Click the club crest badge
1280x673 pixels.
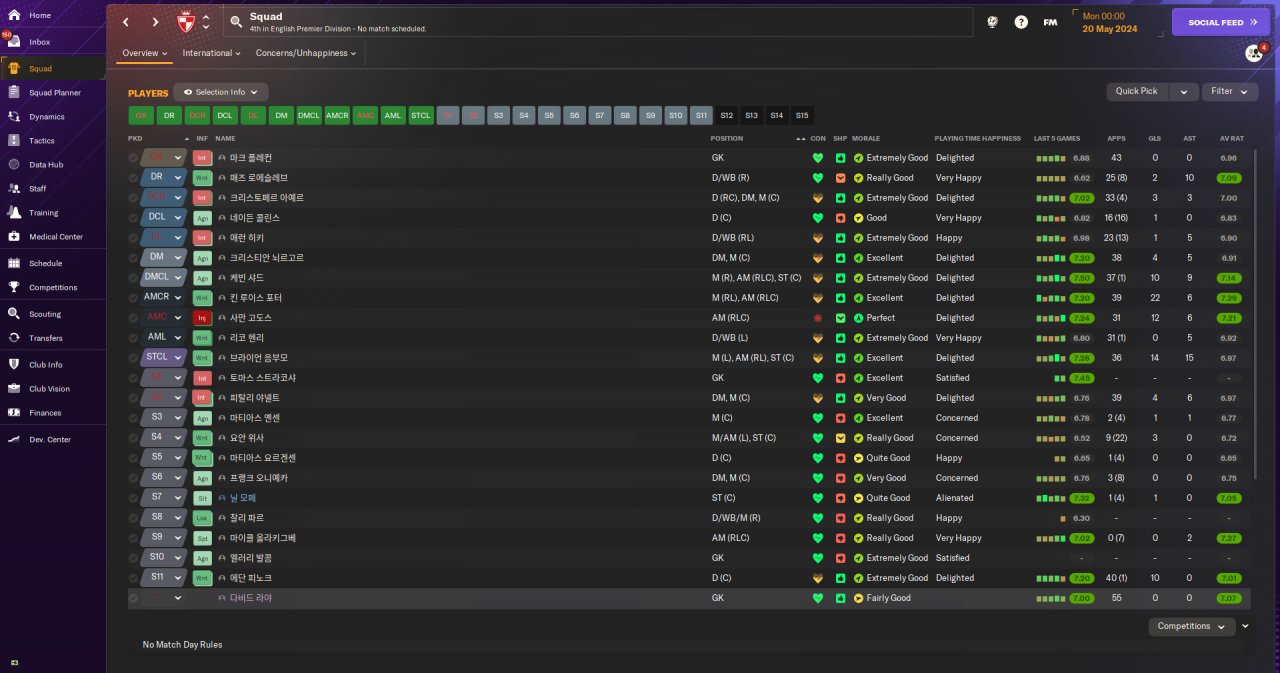pyautogui.click(x=185, y=22)
